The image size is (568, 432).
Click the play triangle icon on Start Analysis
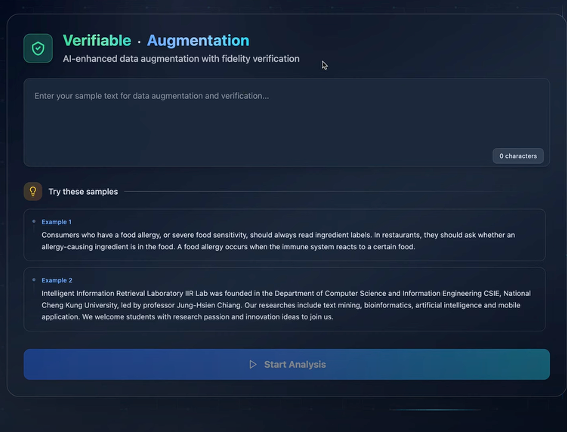(x=253, y=364)
